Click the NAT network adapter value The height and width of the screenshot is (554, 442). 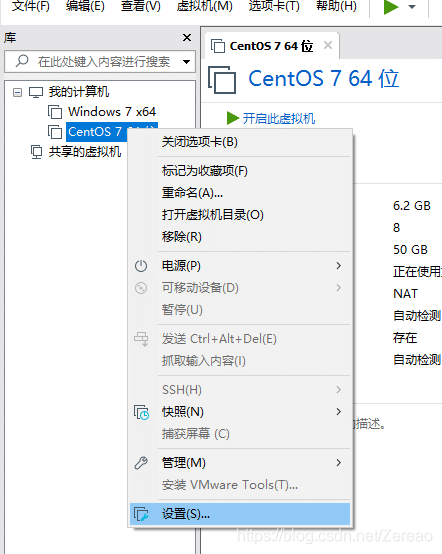click(406, 294)
